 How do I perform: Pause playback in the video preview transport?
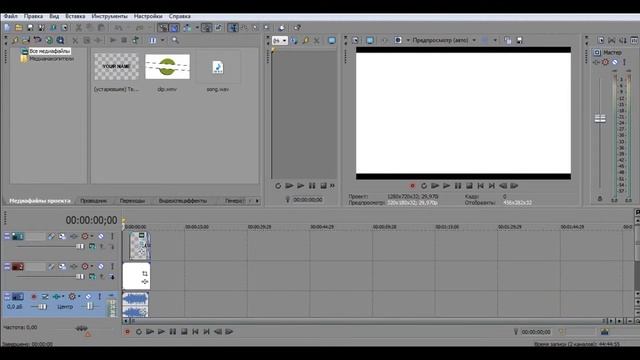(458, 186)
